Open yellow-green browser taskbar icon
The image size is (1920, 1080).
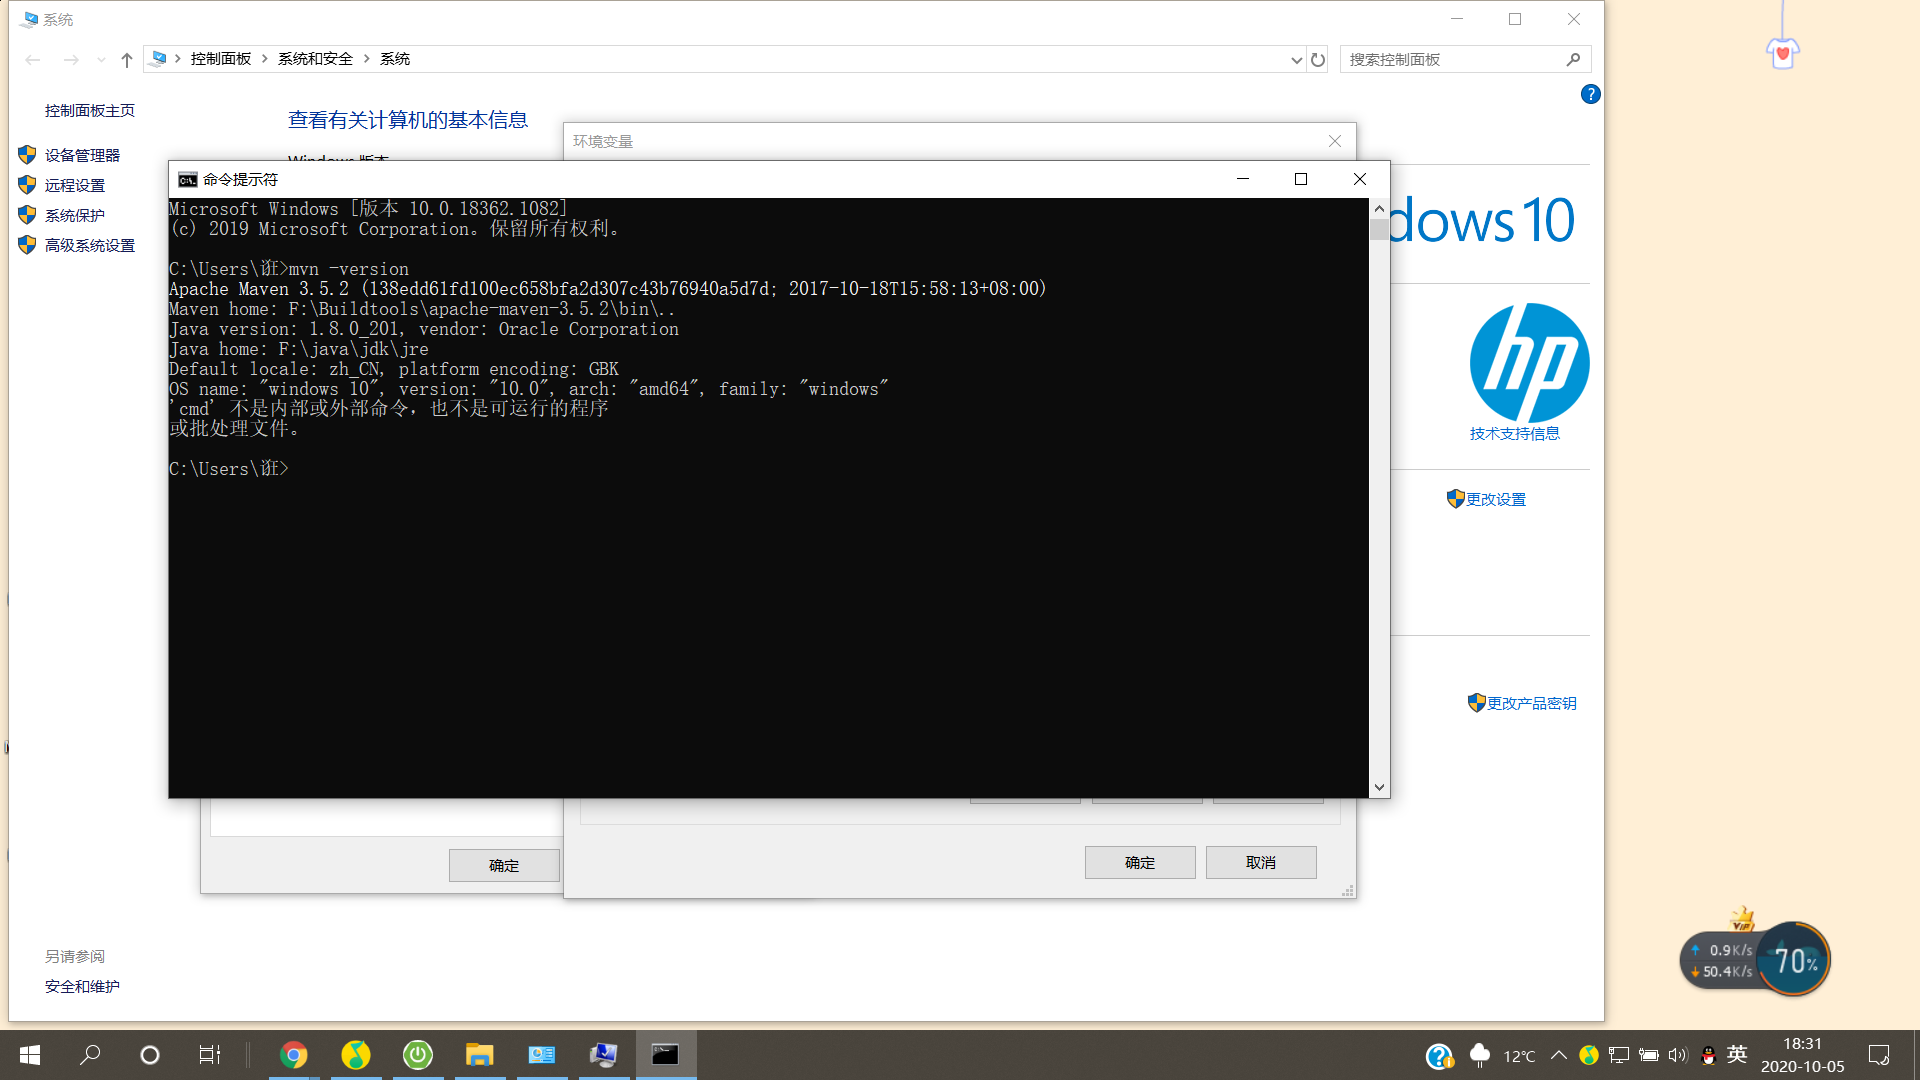[x=356, y=1055]
